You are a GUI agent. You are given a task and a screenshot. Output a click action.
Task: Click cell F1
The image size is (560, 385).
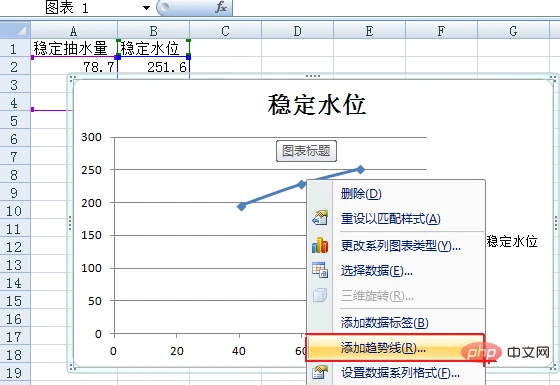(441, 48)
